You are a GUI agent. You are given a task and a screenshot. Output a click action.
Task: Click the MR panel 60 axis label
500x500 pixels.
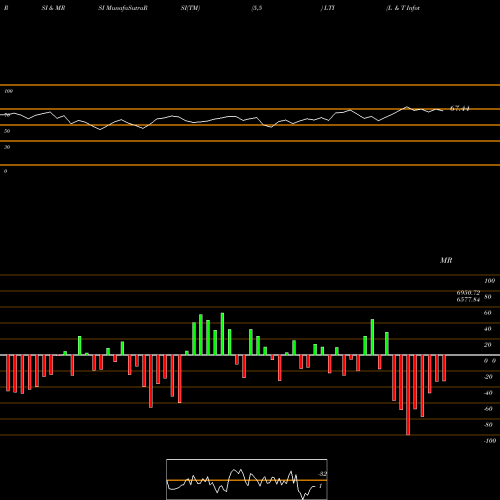(x=487, y=313)
